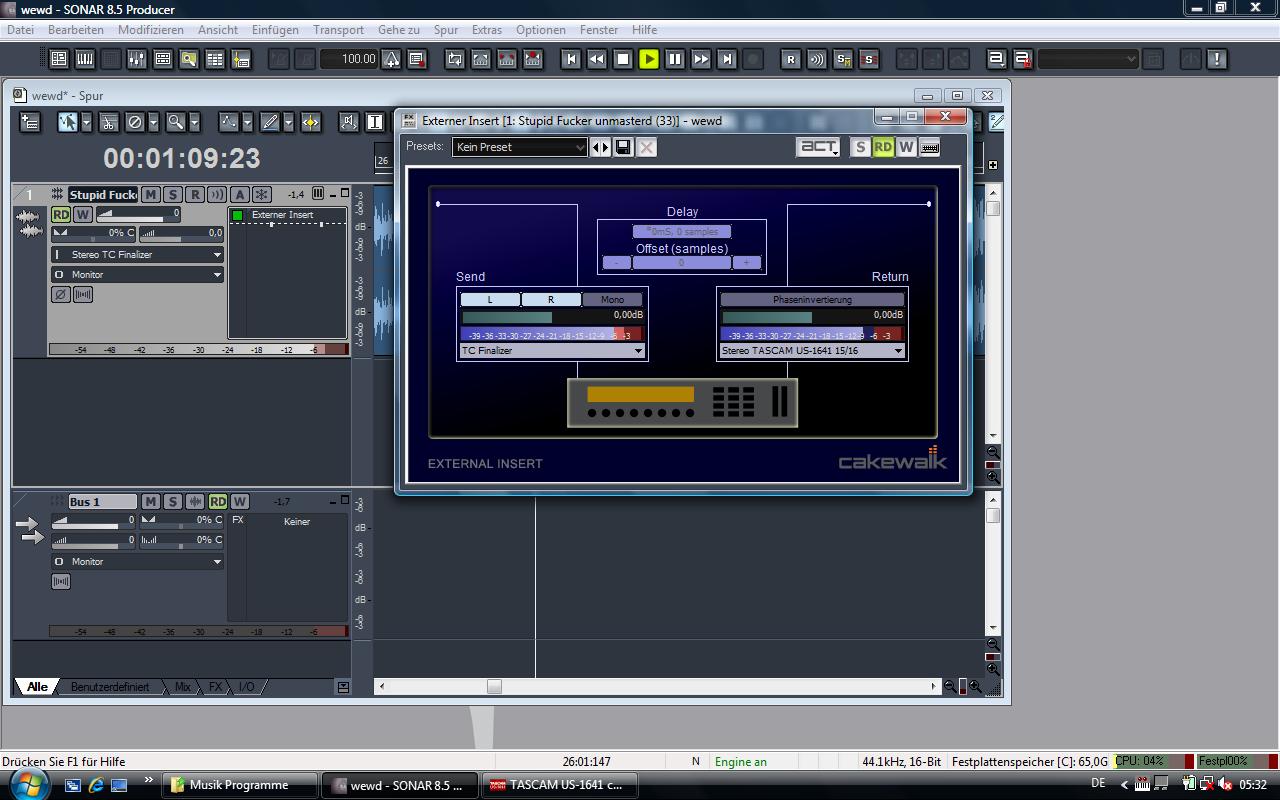This screenshot has height=800, width=1280.
Task: Expand Draw tool options arrow
Action: (288, 122)
